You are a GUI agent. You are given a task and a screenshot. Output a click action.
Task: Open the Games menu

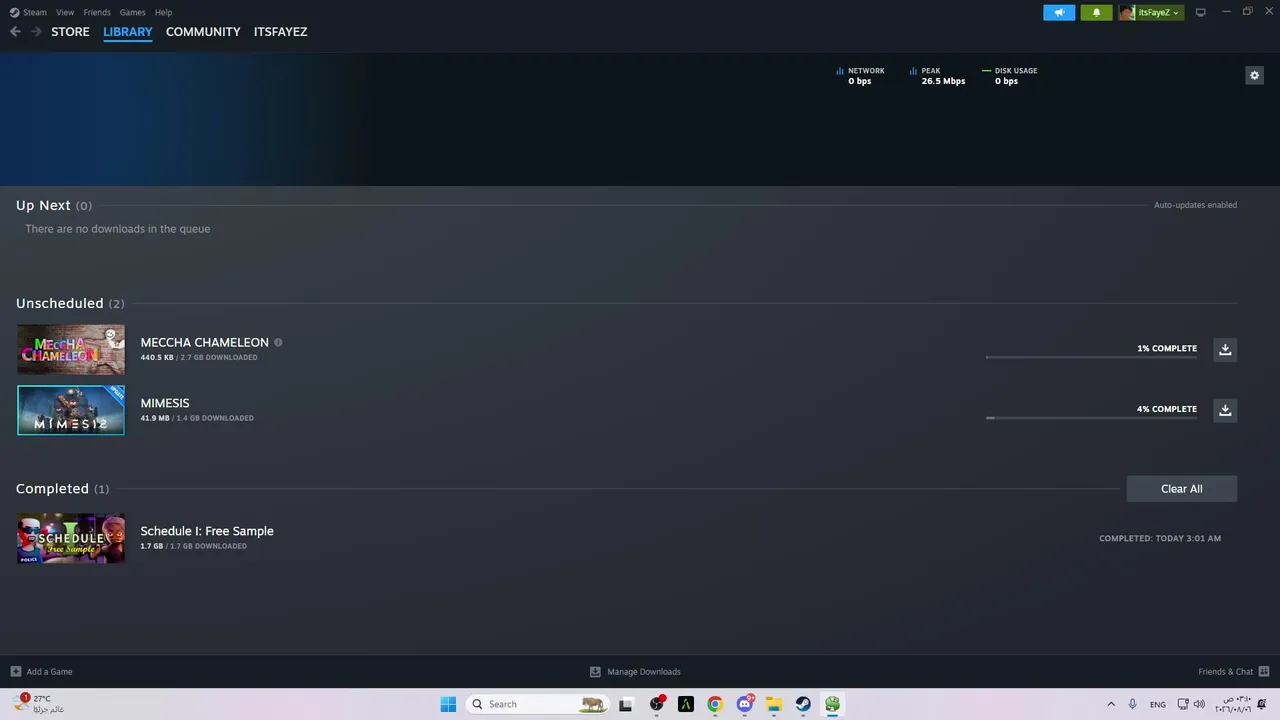tap(132, 12)
